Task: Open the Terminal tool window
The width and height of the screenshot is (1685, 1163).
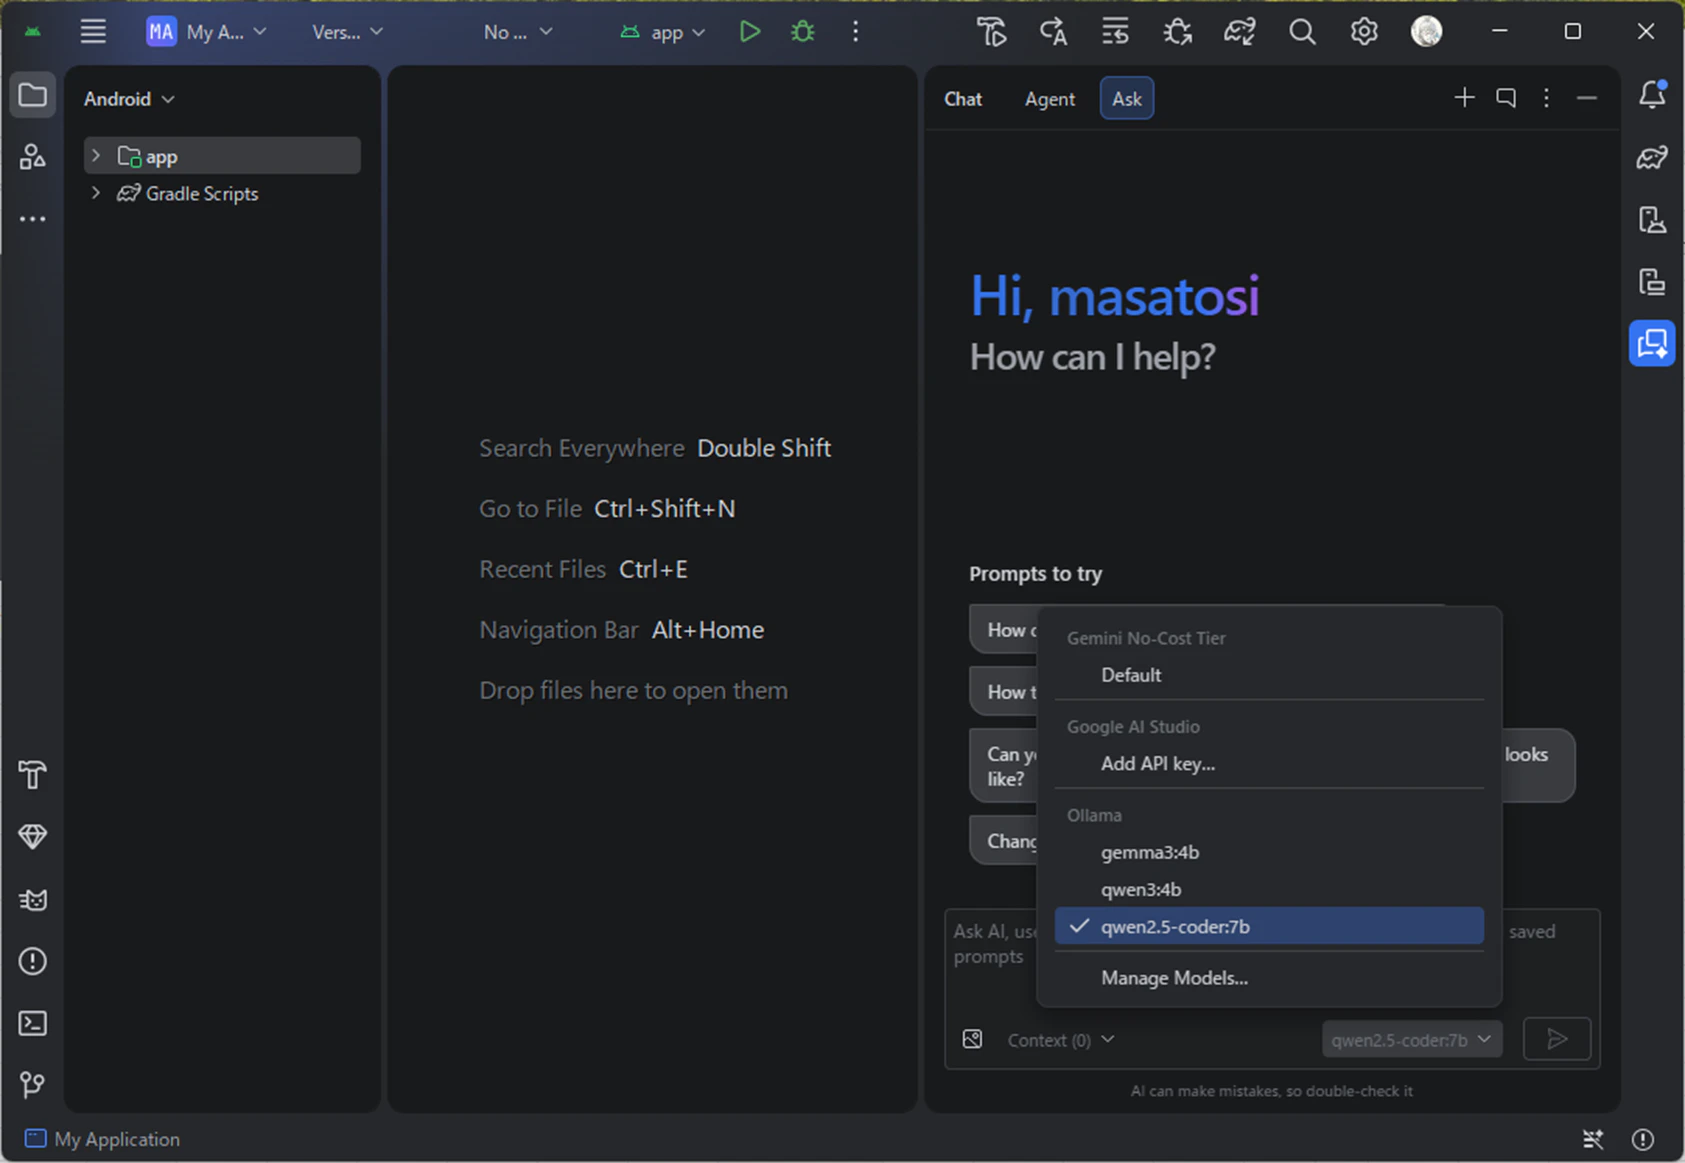Action: pyautogui.click(x=33, y=1023)
